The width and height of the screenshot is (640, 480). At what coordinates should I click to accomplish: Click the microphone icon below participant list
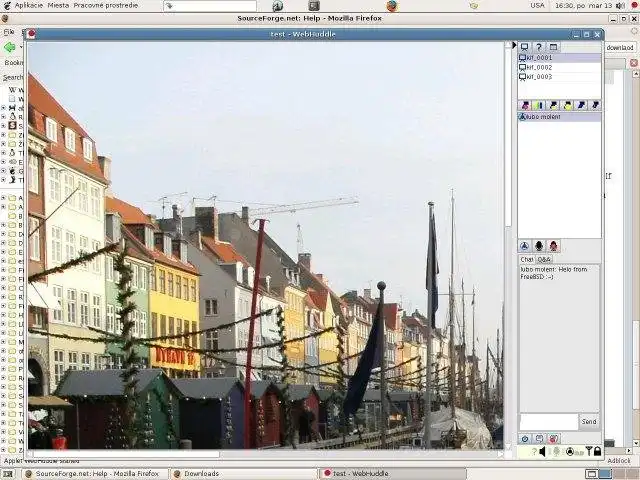538,246
